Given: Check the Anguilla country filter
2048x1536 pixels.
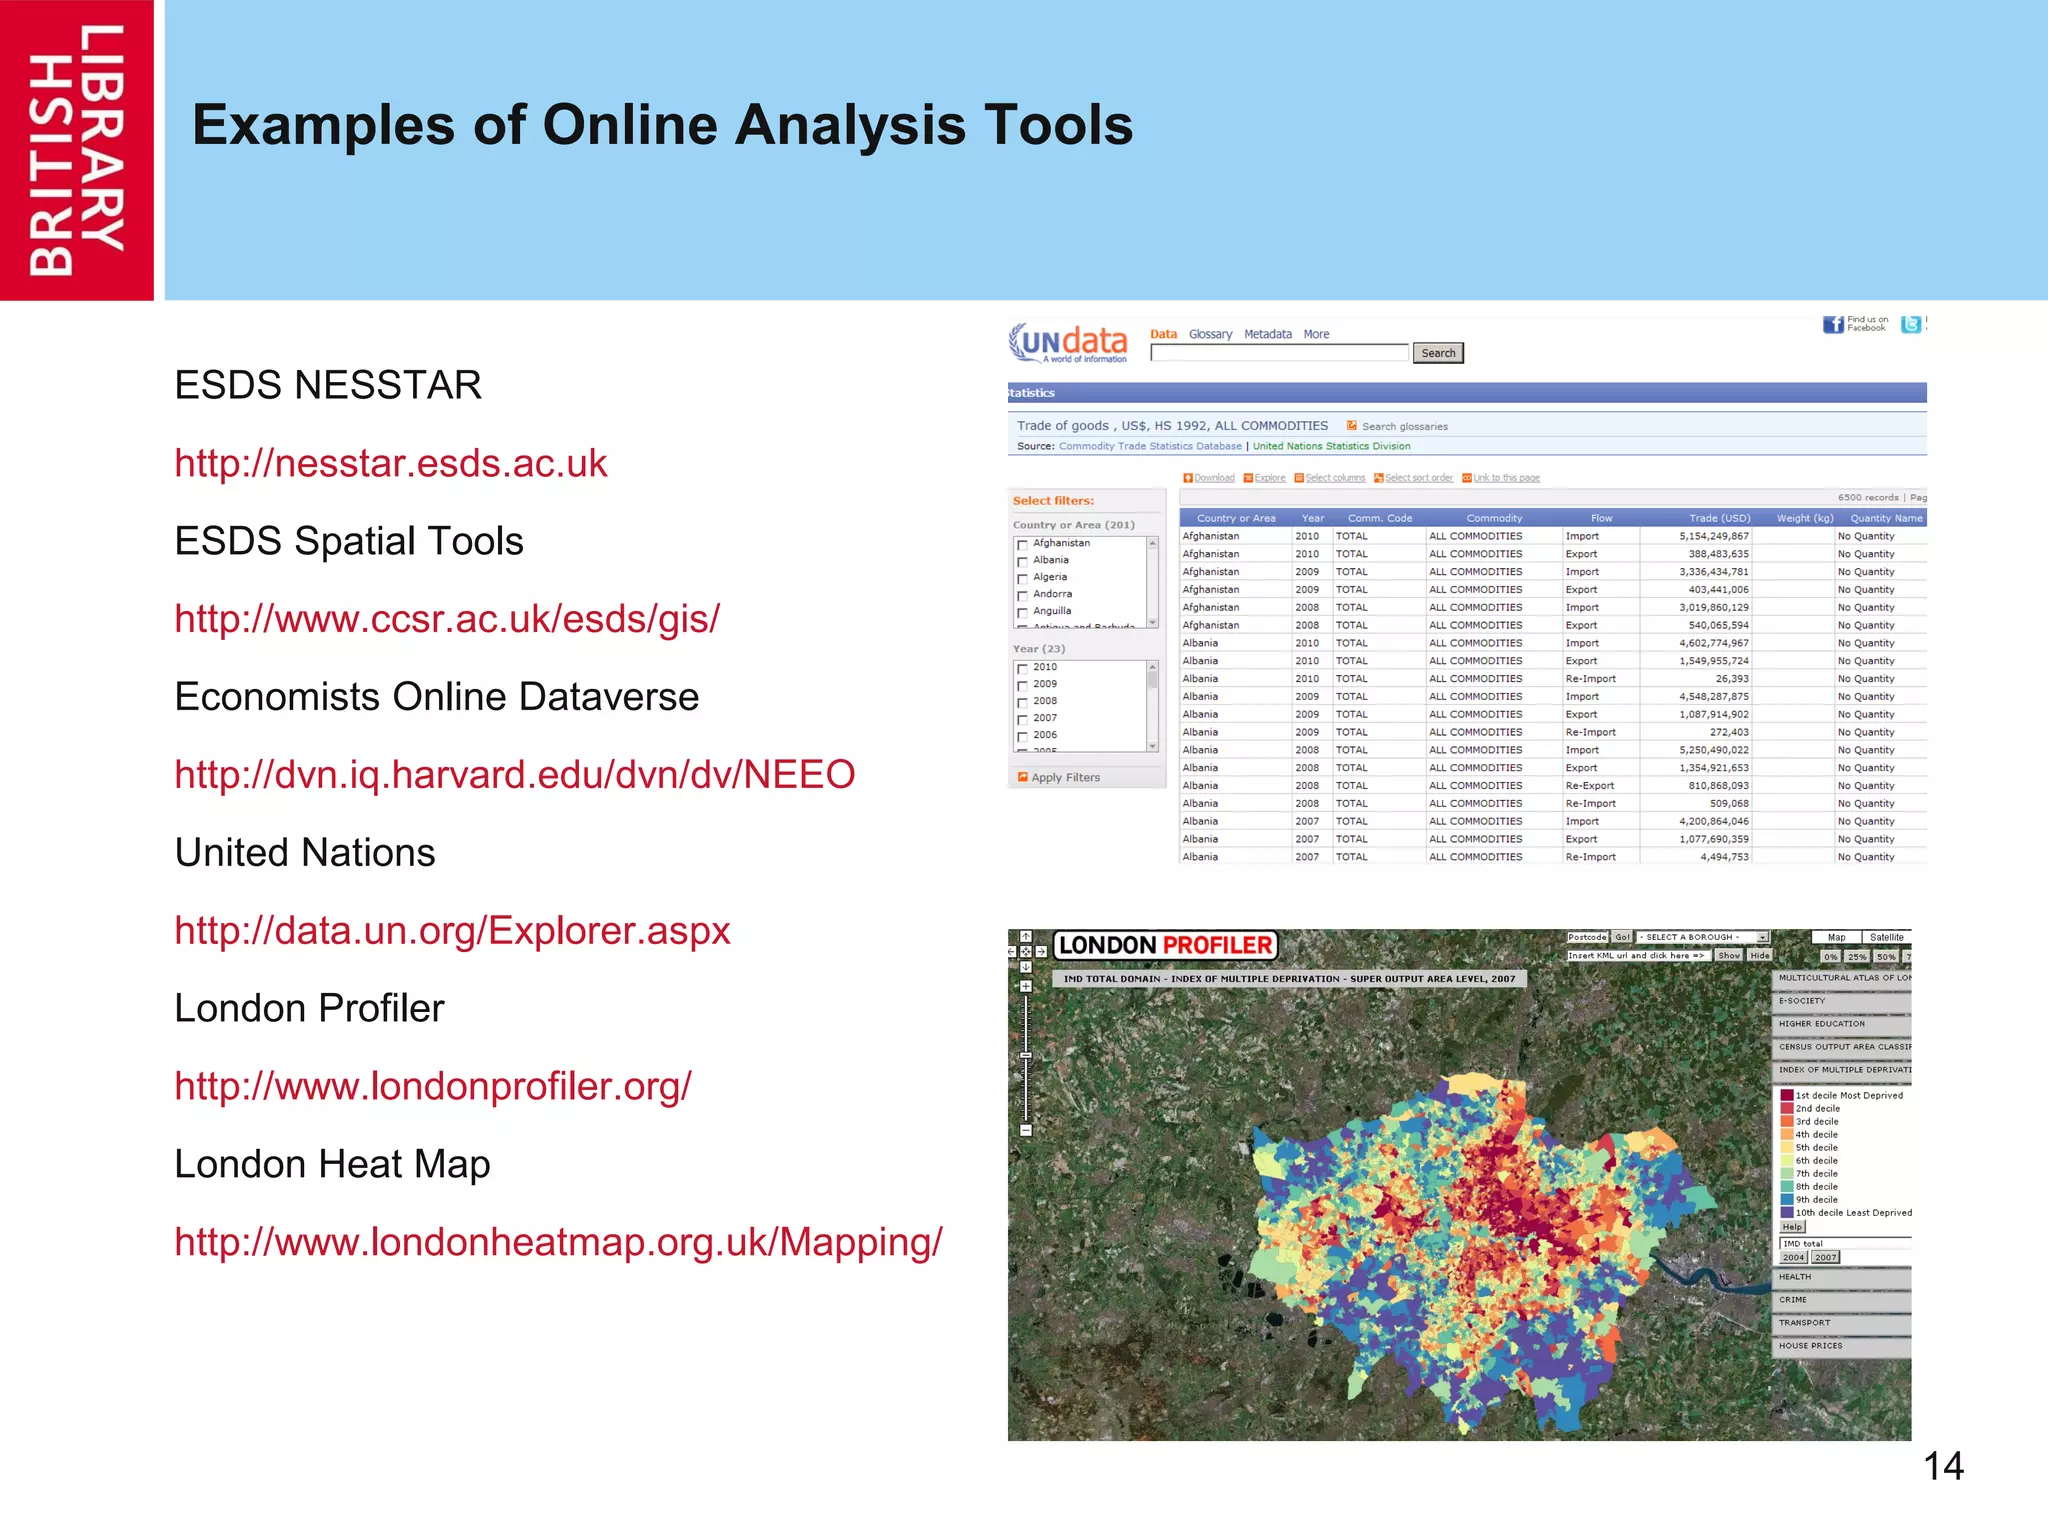Looking at the screenshot, I should pyautogui.click(x=1022, y=613).
